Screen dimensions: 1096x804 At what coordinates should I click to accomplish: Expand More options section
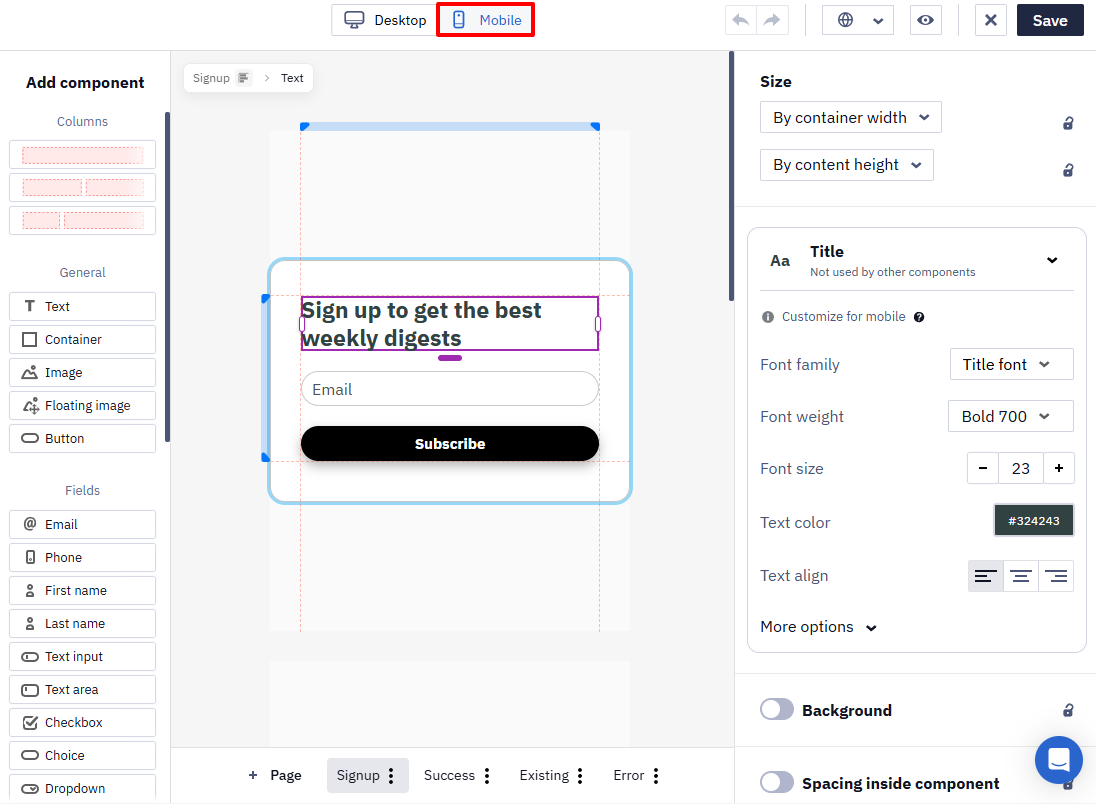(x=818, y=626)
